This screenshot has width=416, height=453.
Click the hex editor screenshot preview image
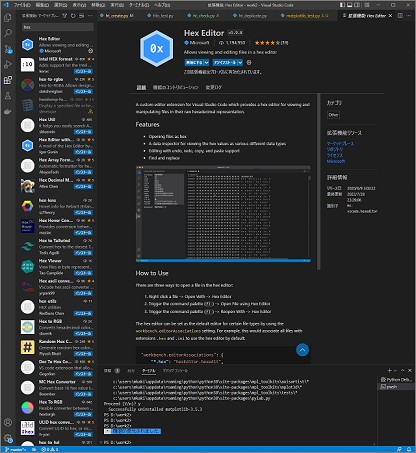click(x=223, y=214)
